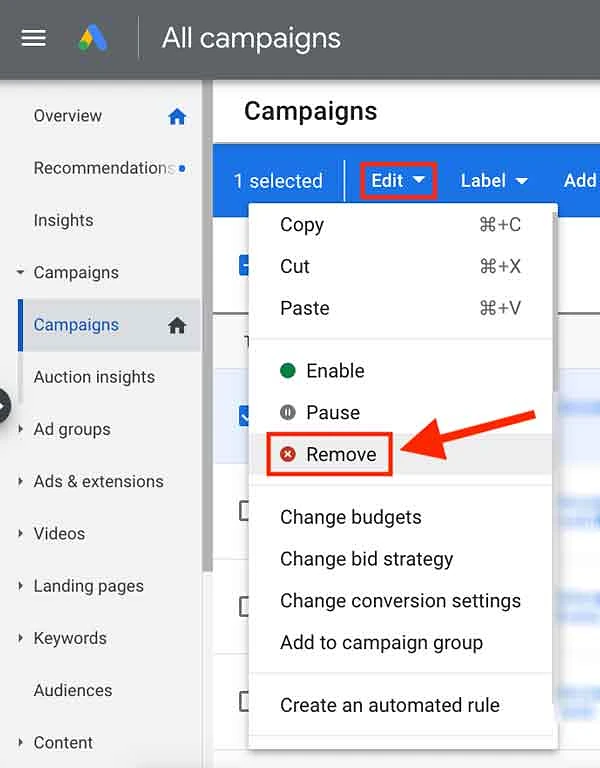Collapse the Campaigns section arrow
Image resolution: width=600 pixels, height=768 pixels.
[20, 272]
